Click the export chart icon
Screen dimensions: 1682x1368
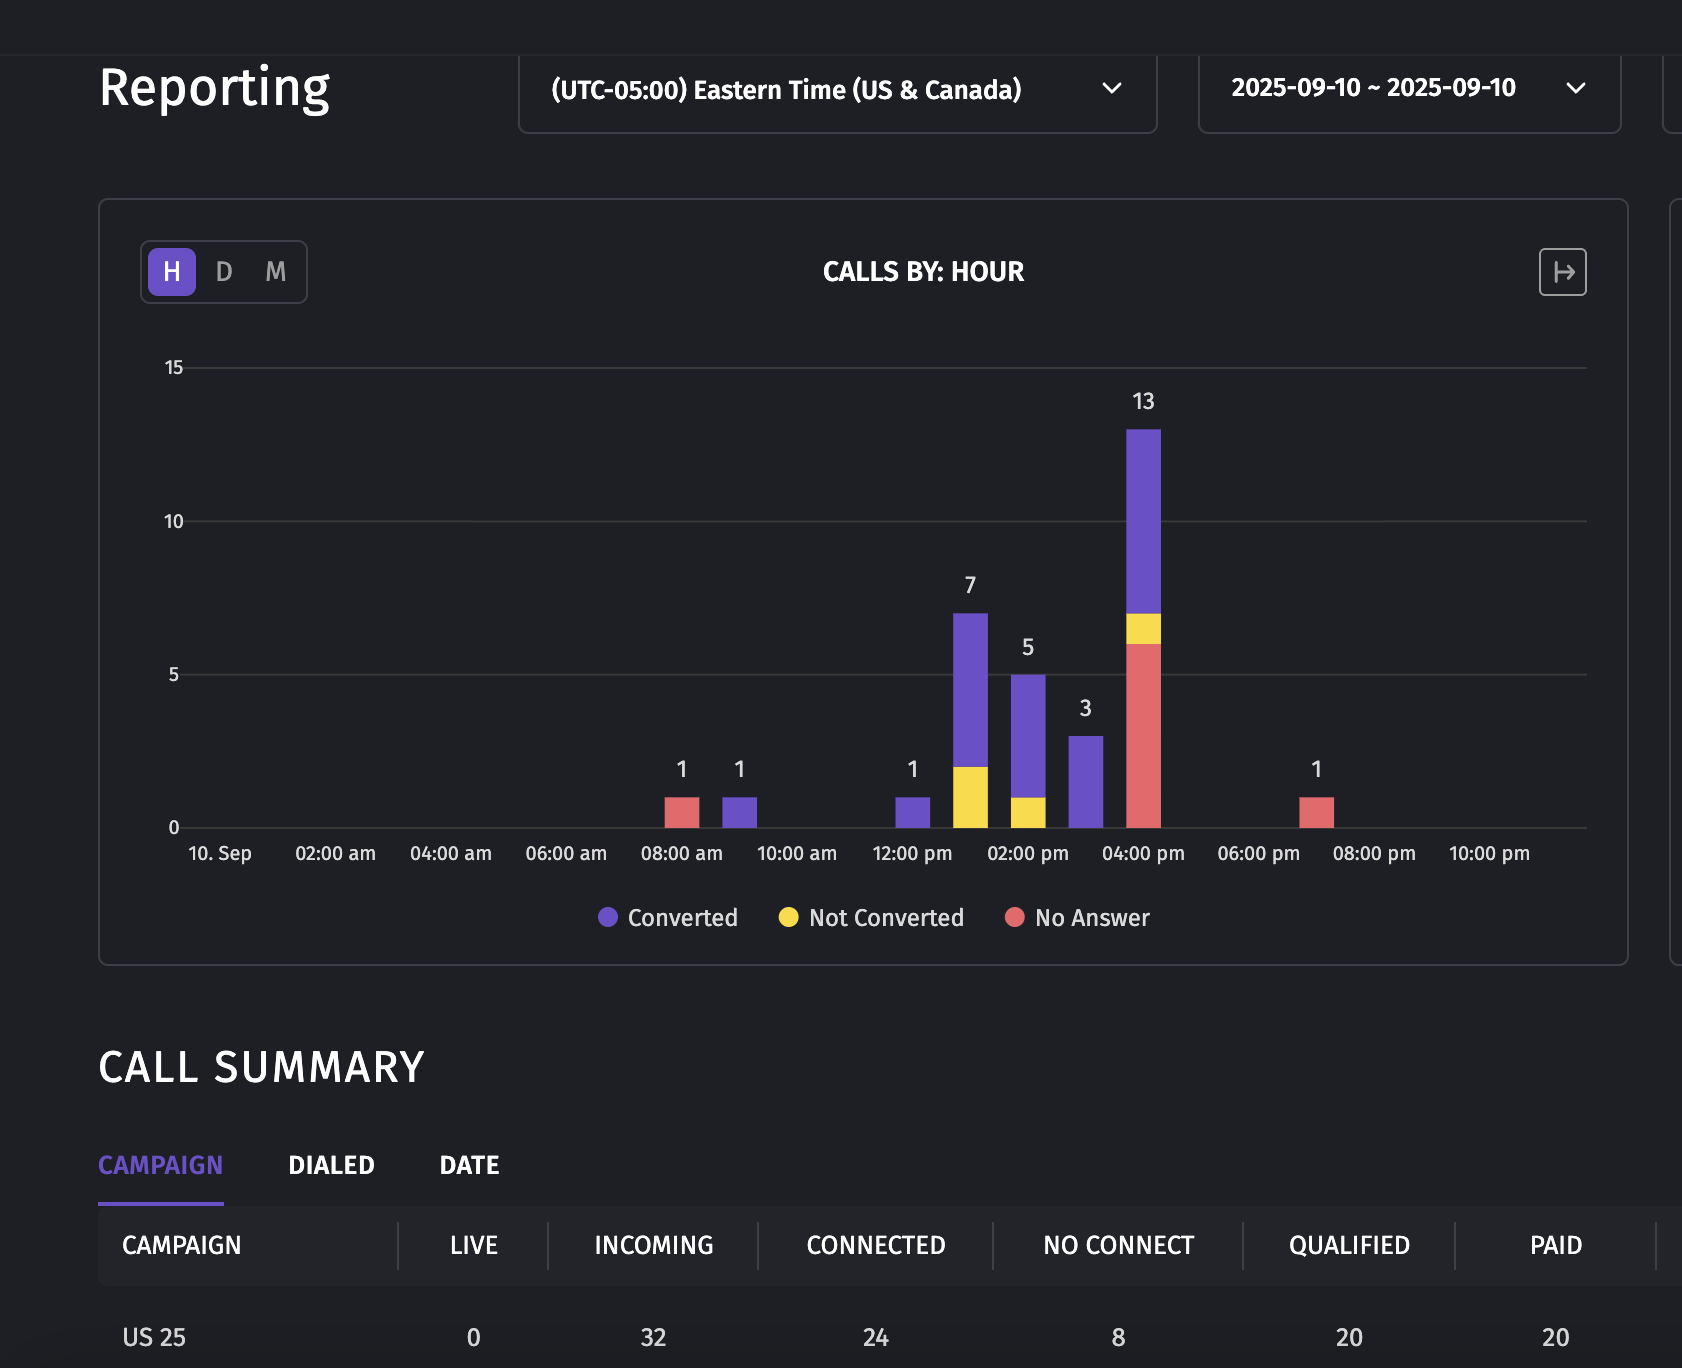pos(1562,272)
